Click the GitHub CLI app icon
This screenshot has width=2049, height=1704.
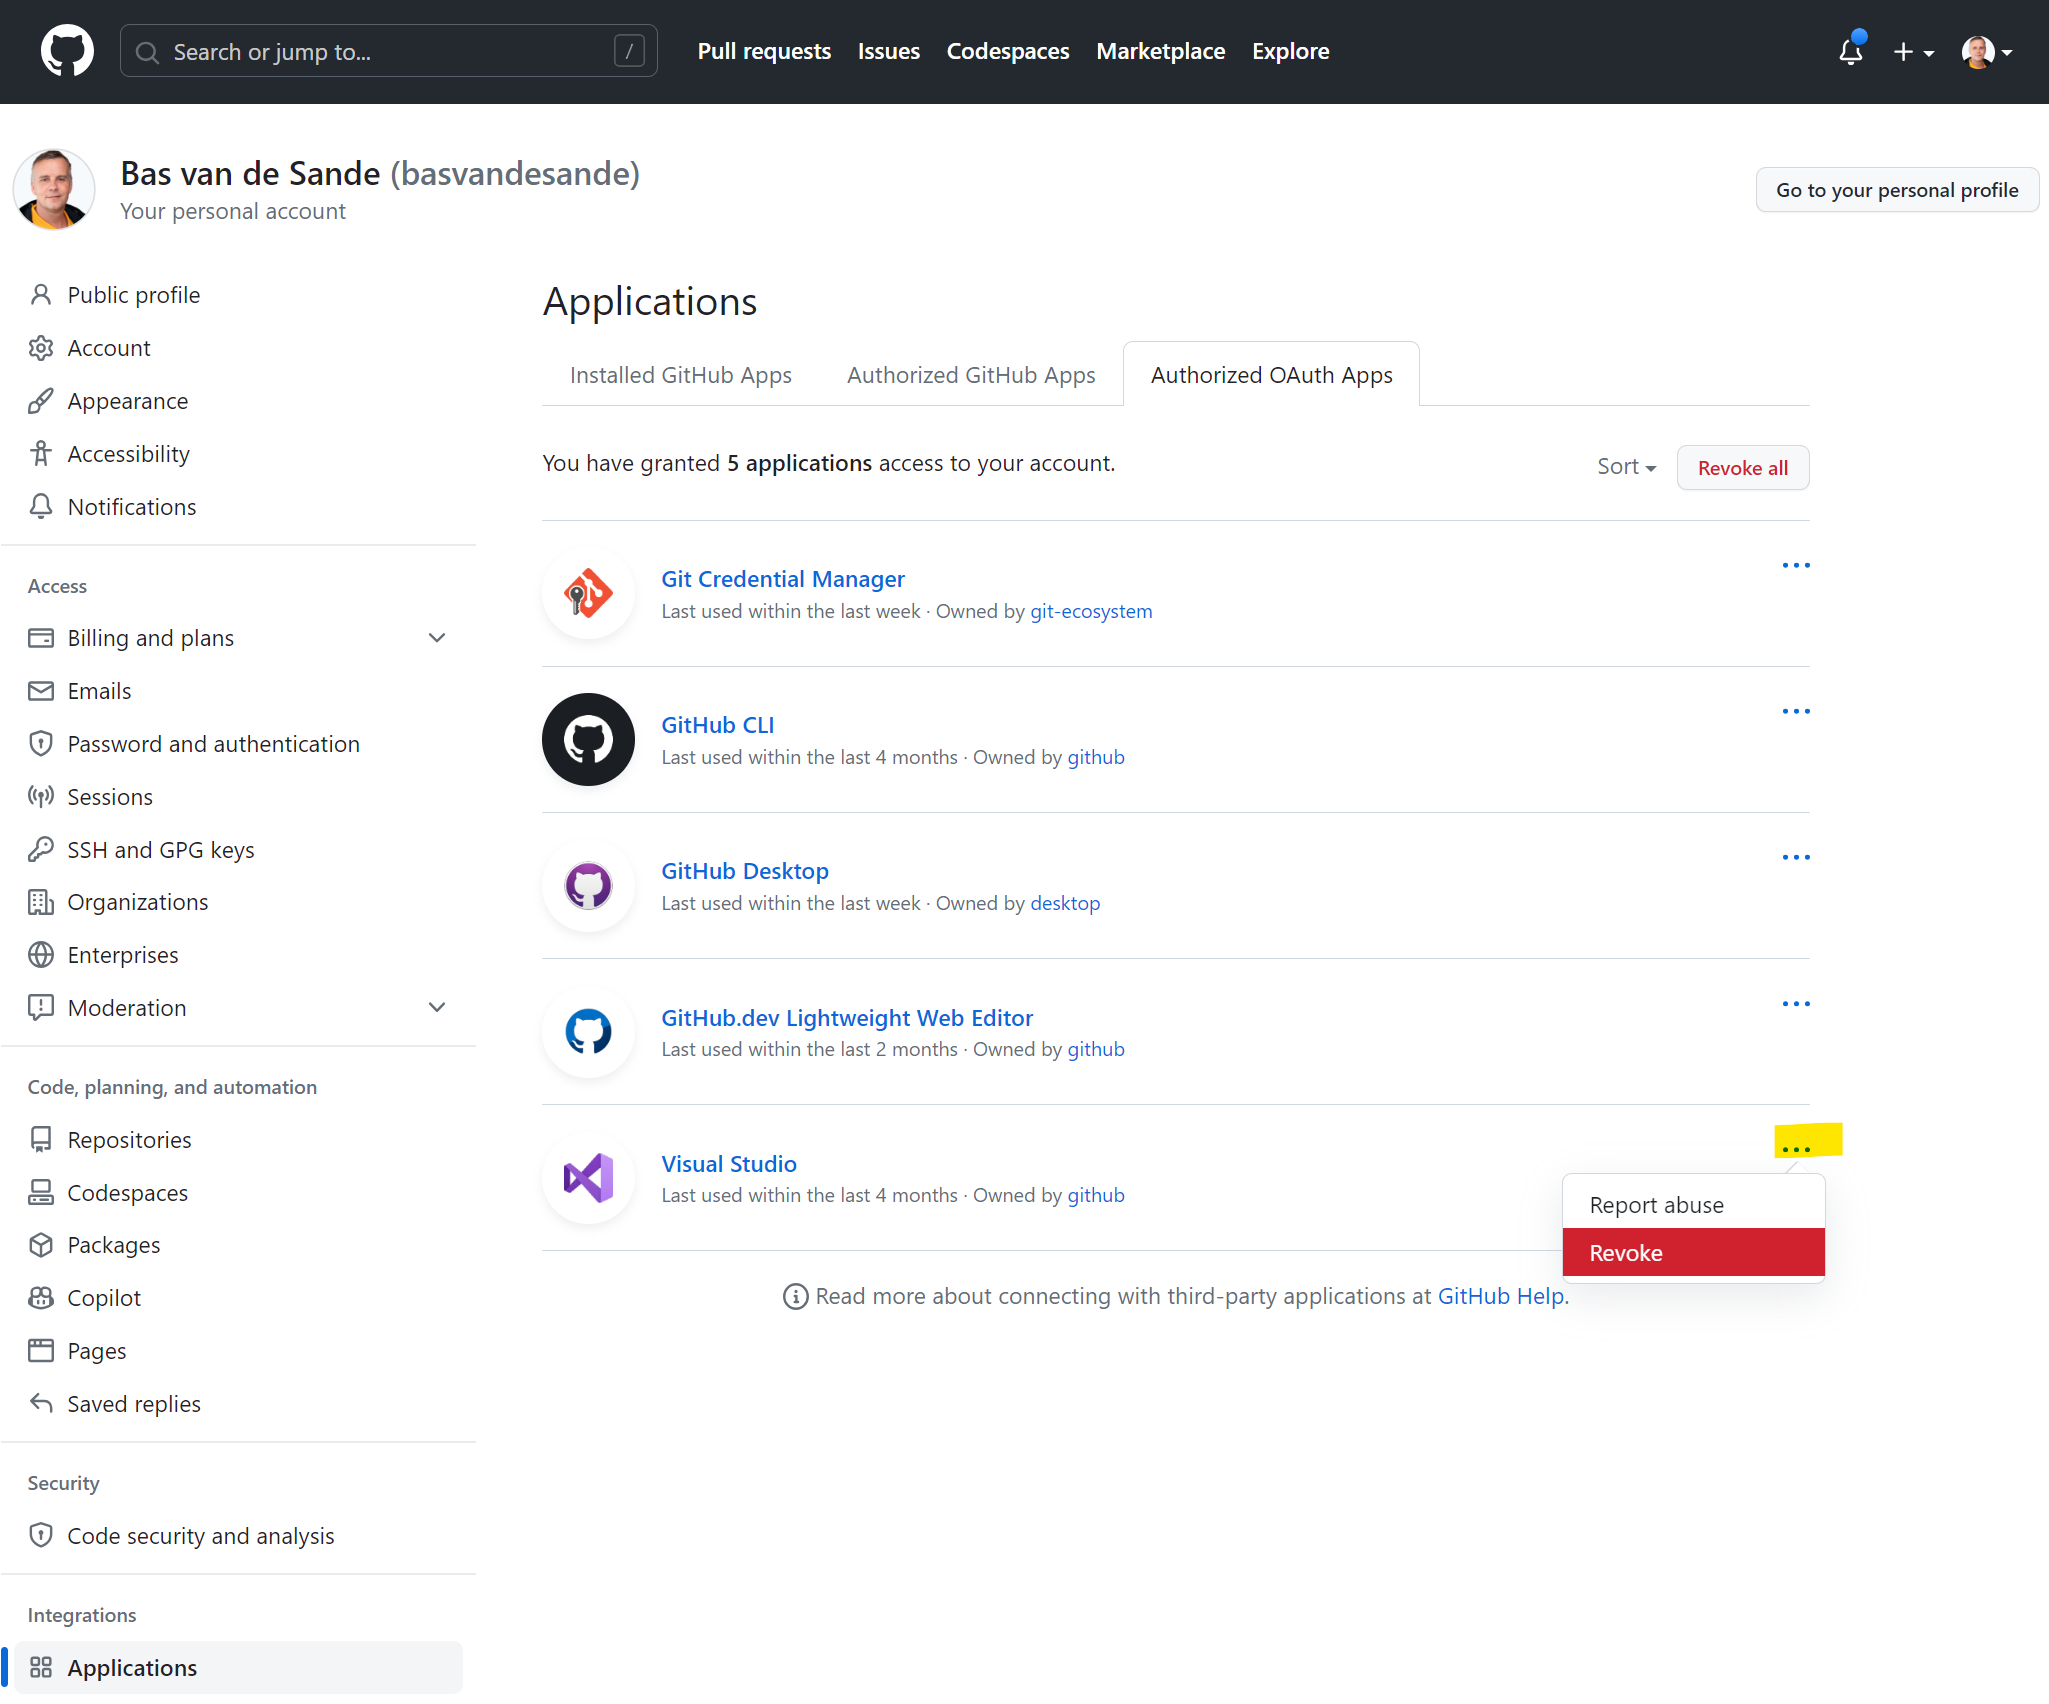click(588, 740)
